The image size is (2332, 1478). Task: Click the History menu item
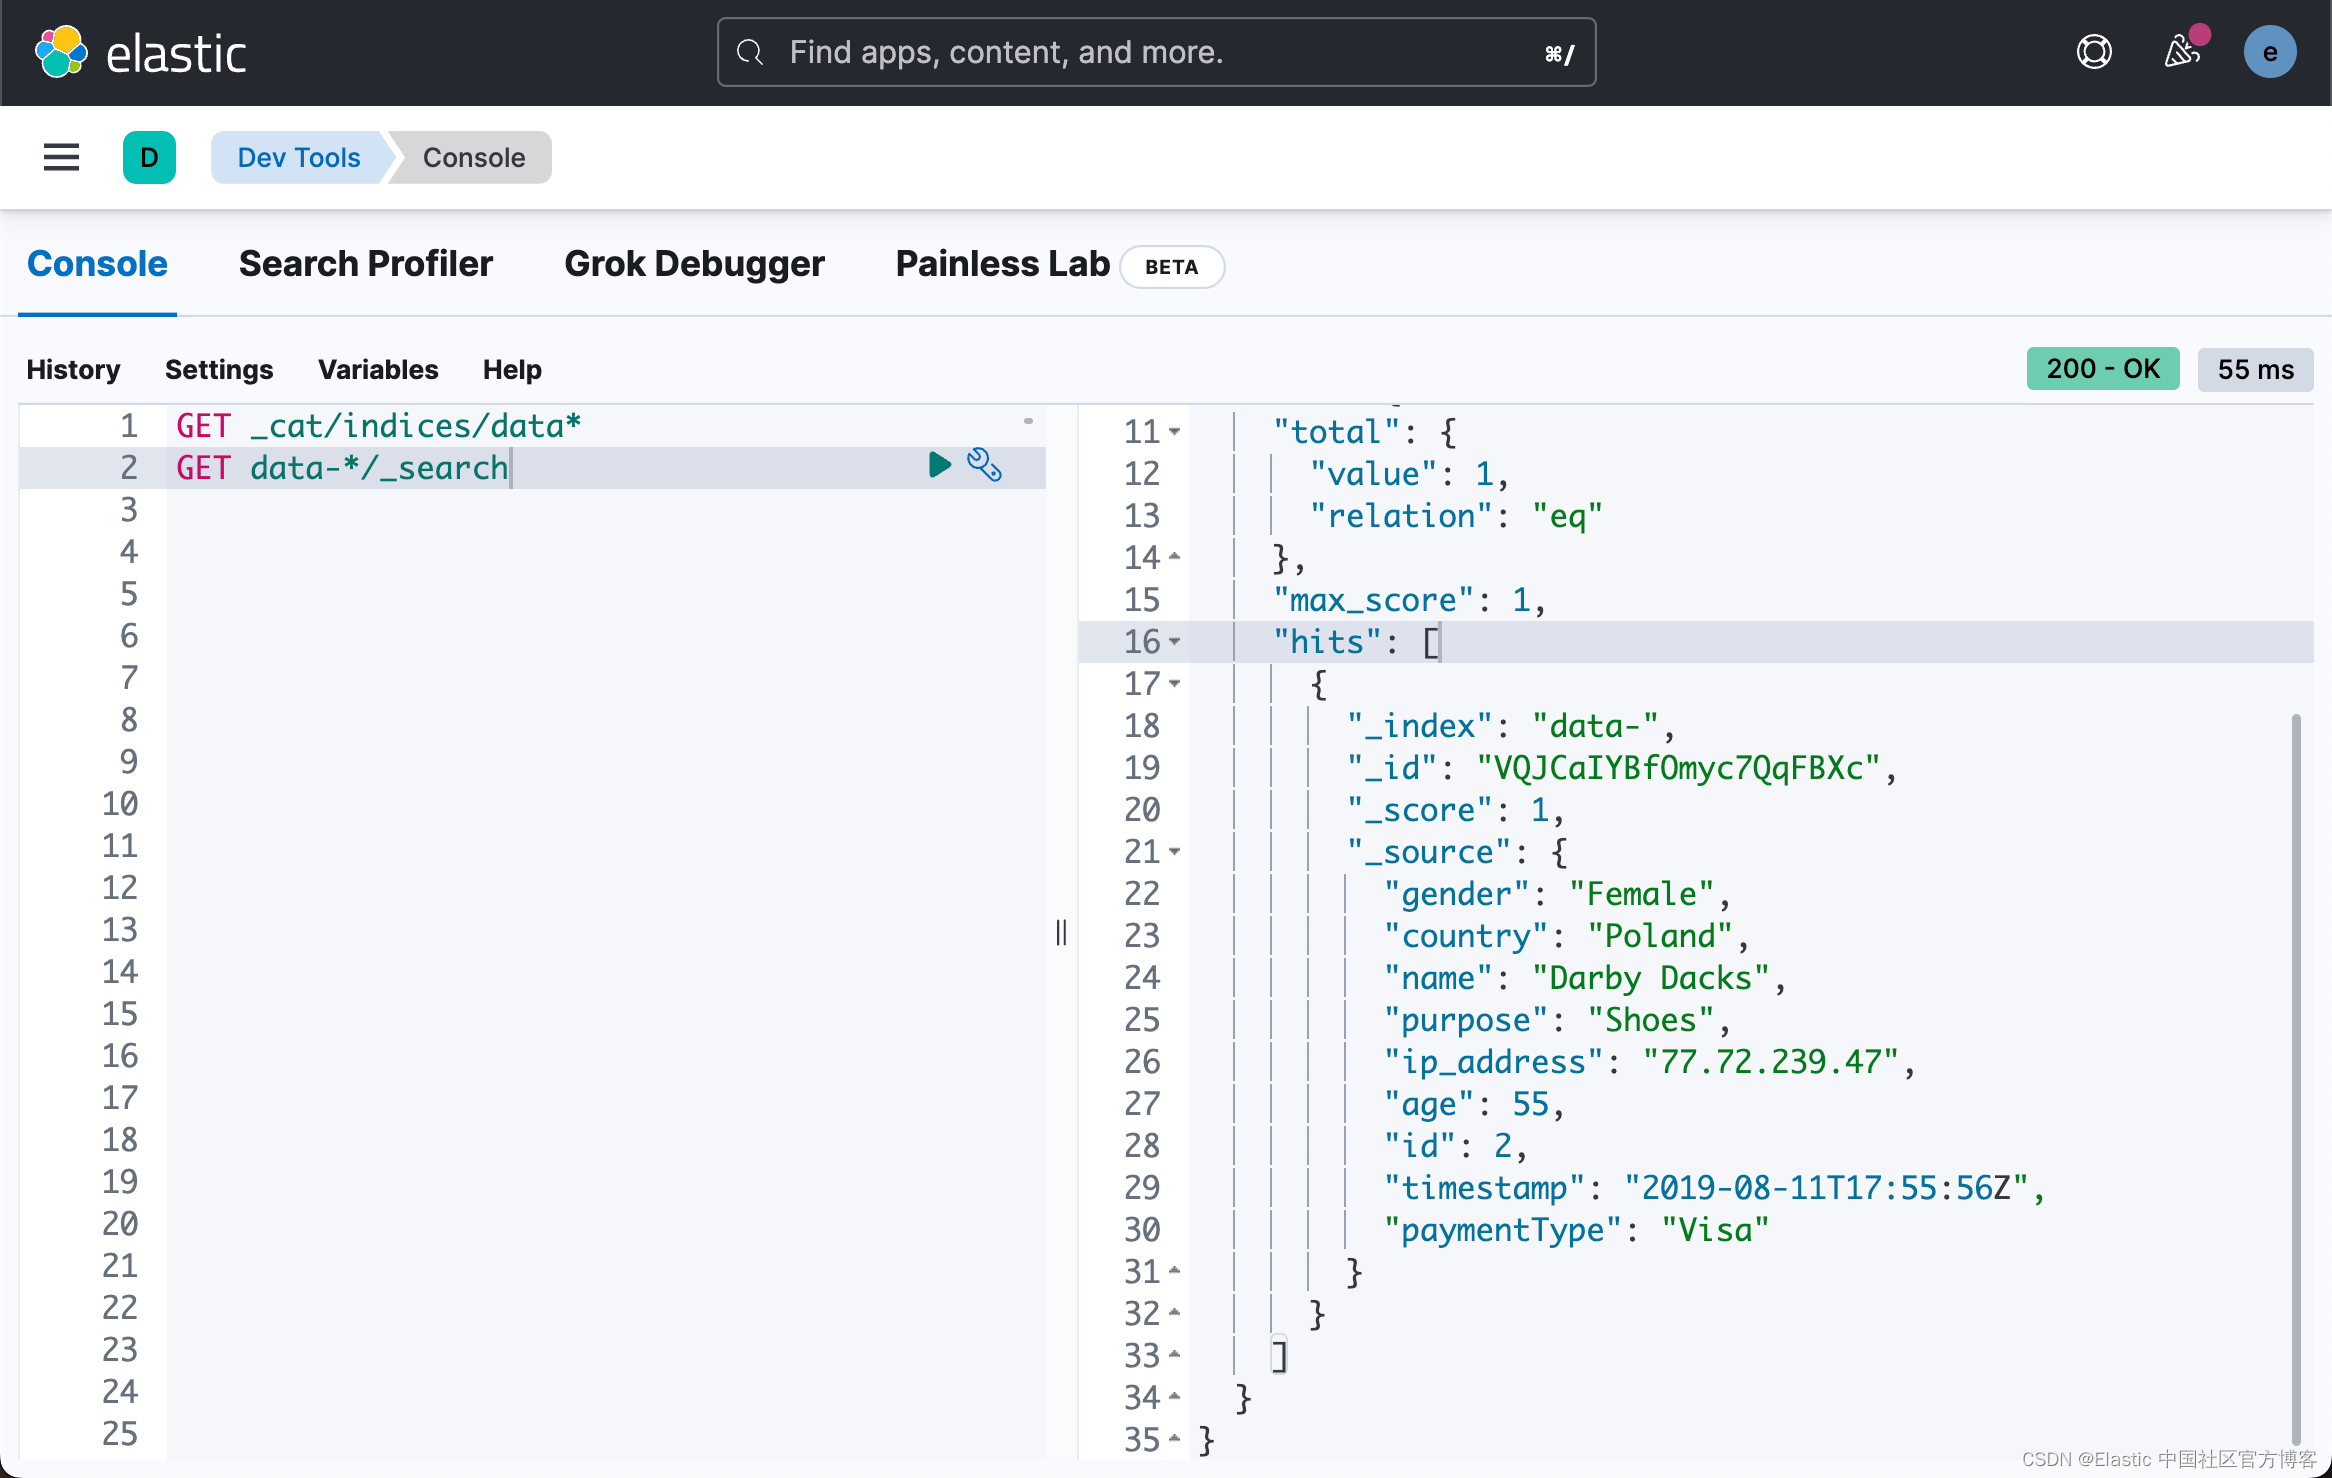point(73,369)
